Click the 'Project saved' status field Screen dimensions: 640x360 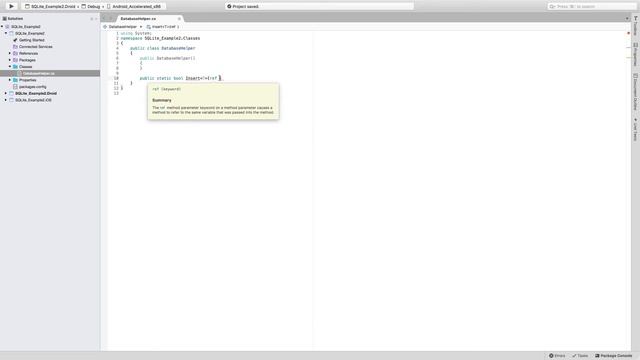pos(319,7)
